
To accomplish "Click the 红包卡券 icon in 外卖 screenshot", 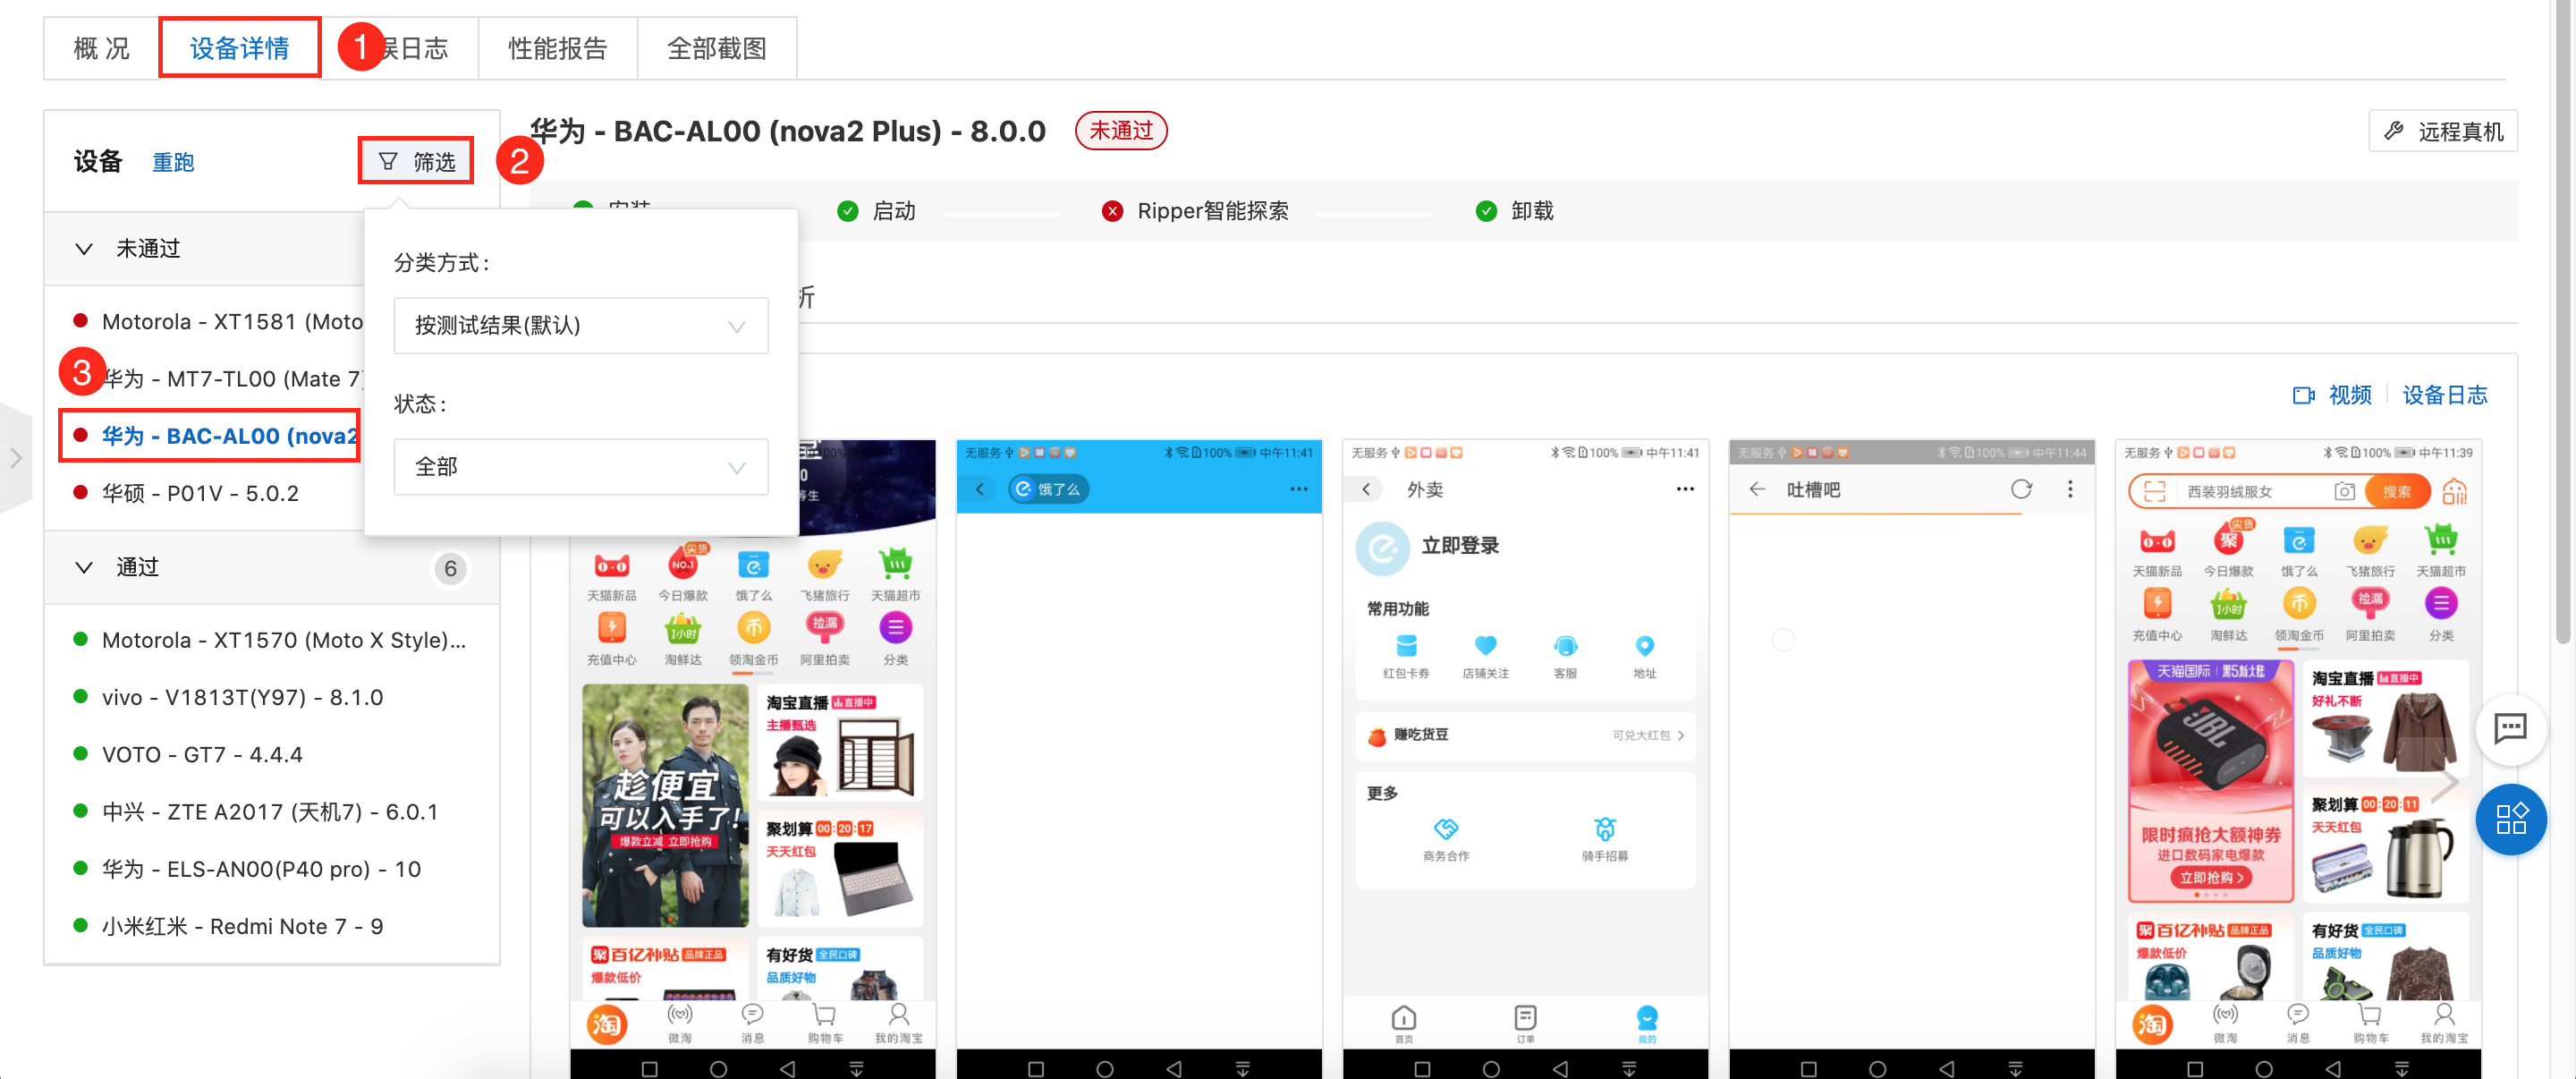I will (x=1406, y=645).
